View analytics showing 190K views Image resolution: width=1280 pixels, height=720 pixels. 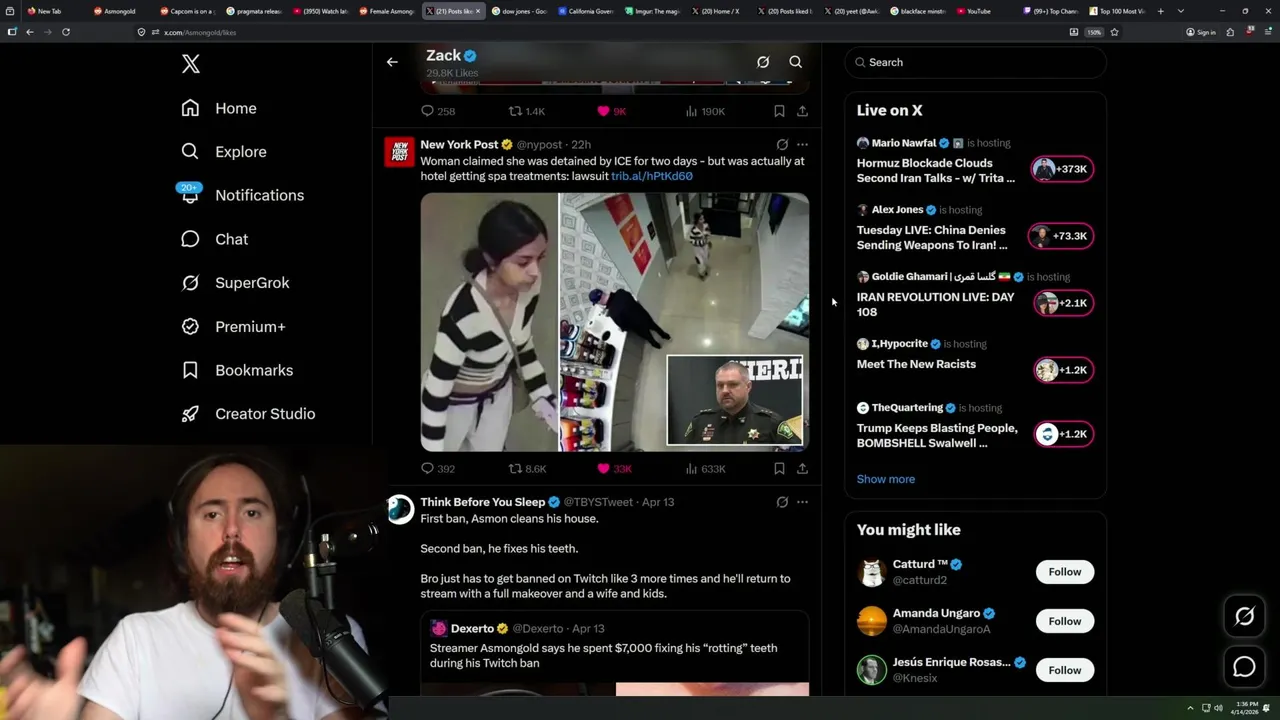point(705,111)
